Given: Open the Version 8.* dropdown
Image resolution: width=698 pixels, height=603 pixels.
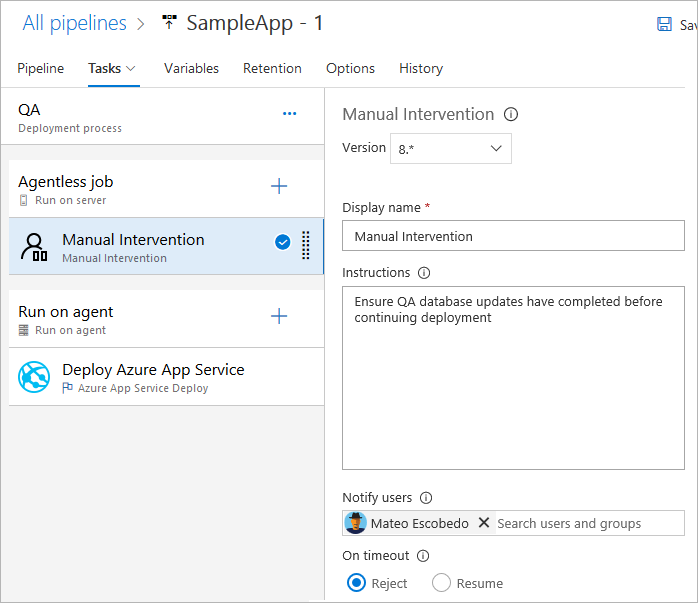Looking at the screenshot, I should click(x=450, y=149).
